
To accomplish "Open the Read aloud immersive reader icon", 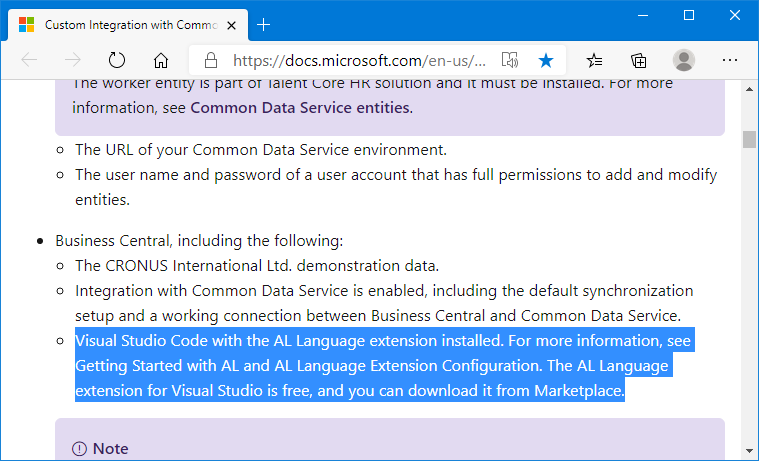I will click(x=510, y=60).
